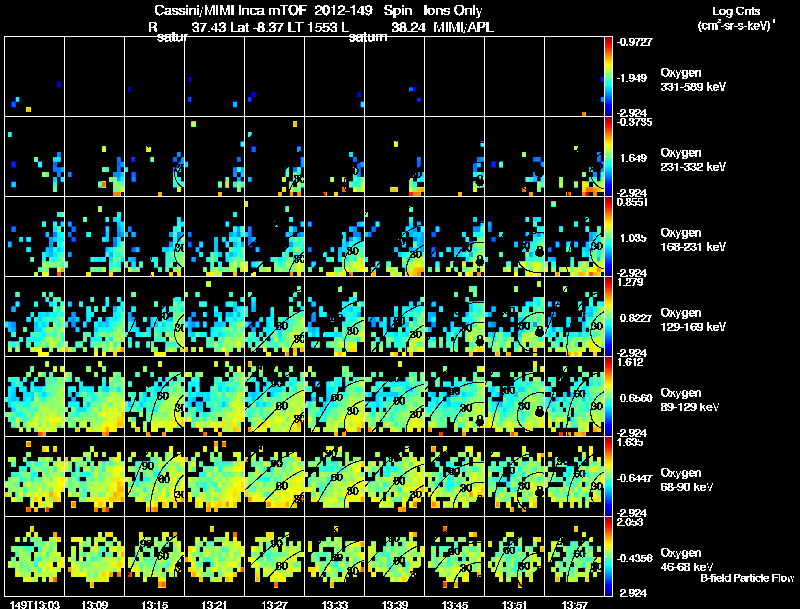
Task: Click the Log Cnts units legend title
Action: [x=736, y=18]
